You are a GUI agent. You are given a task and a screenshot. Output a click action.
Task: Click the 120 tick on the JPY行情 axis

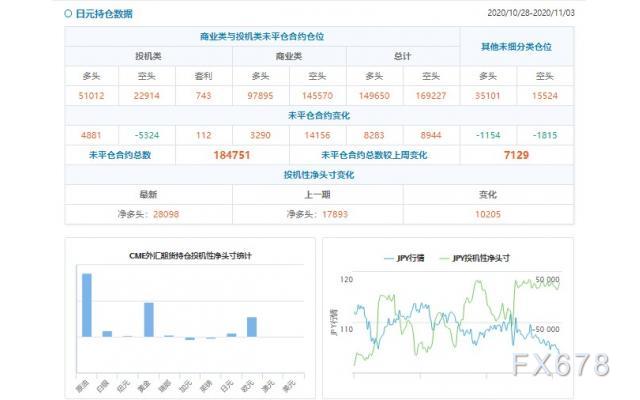(346, 280)
